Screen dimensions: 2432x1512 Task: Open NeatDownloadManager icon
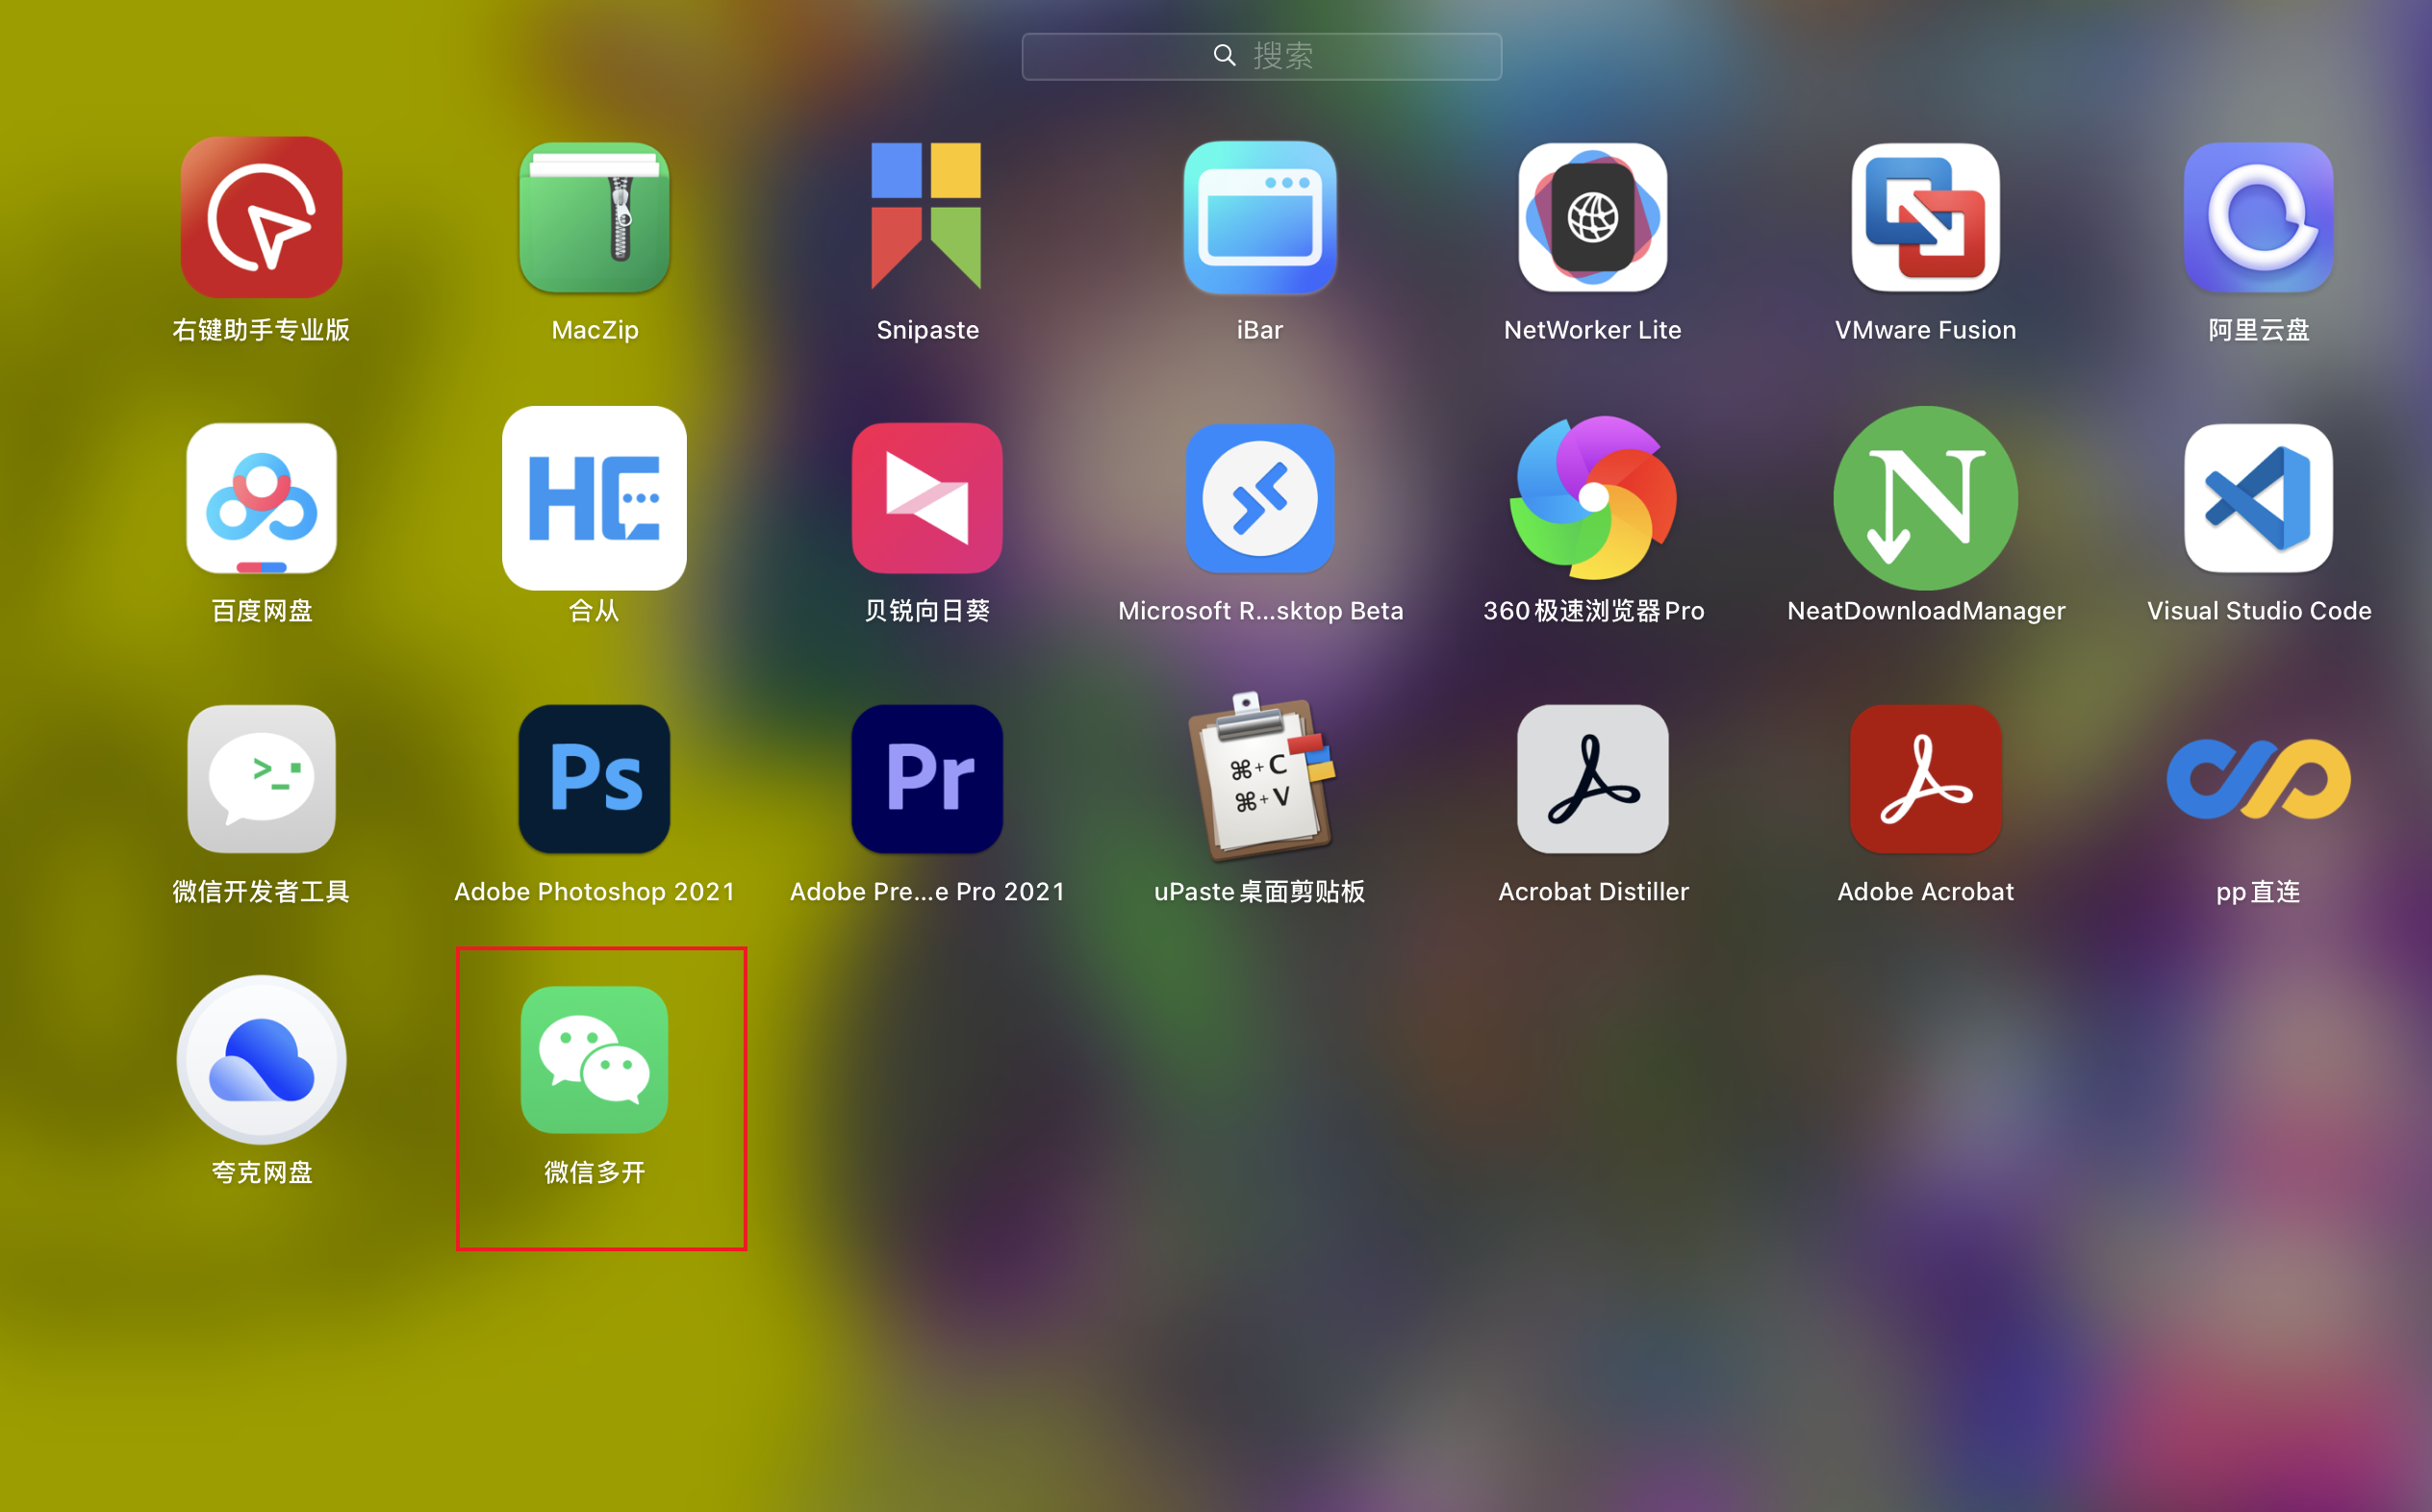[x=1926, y=498]
